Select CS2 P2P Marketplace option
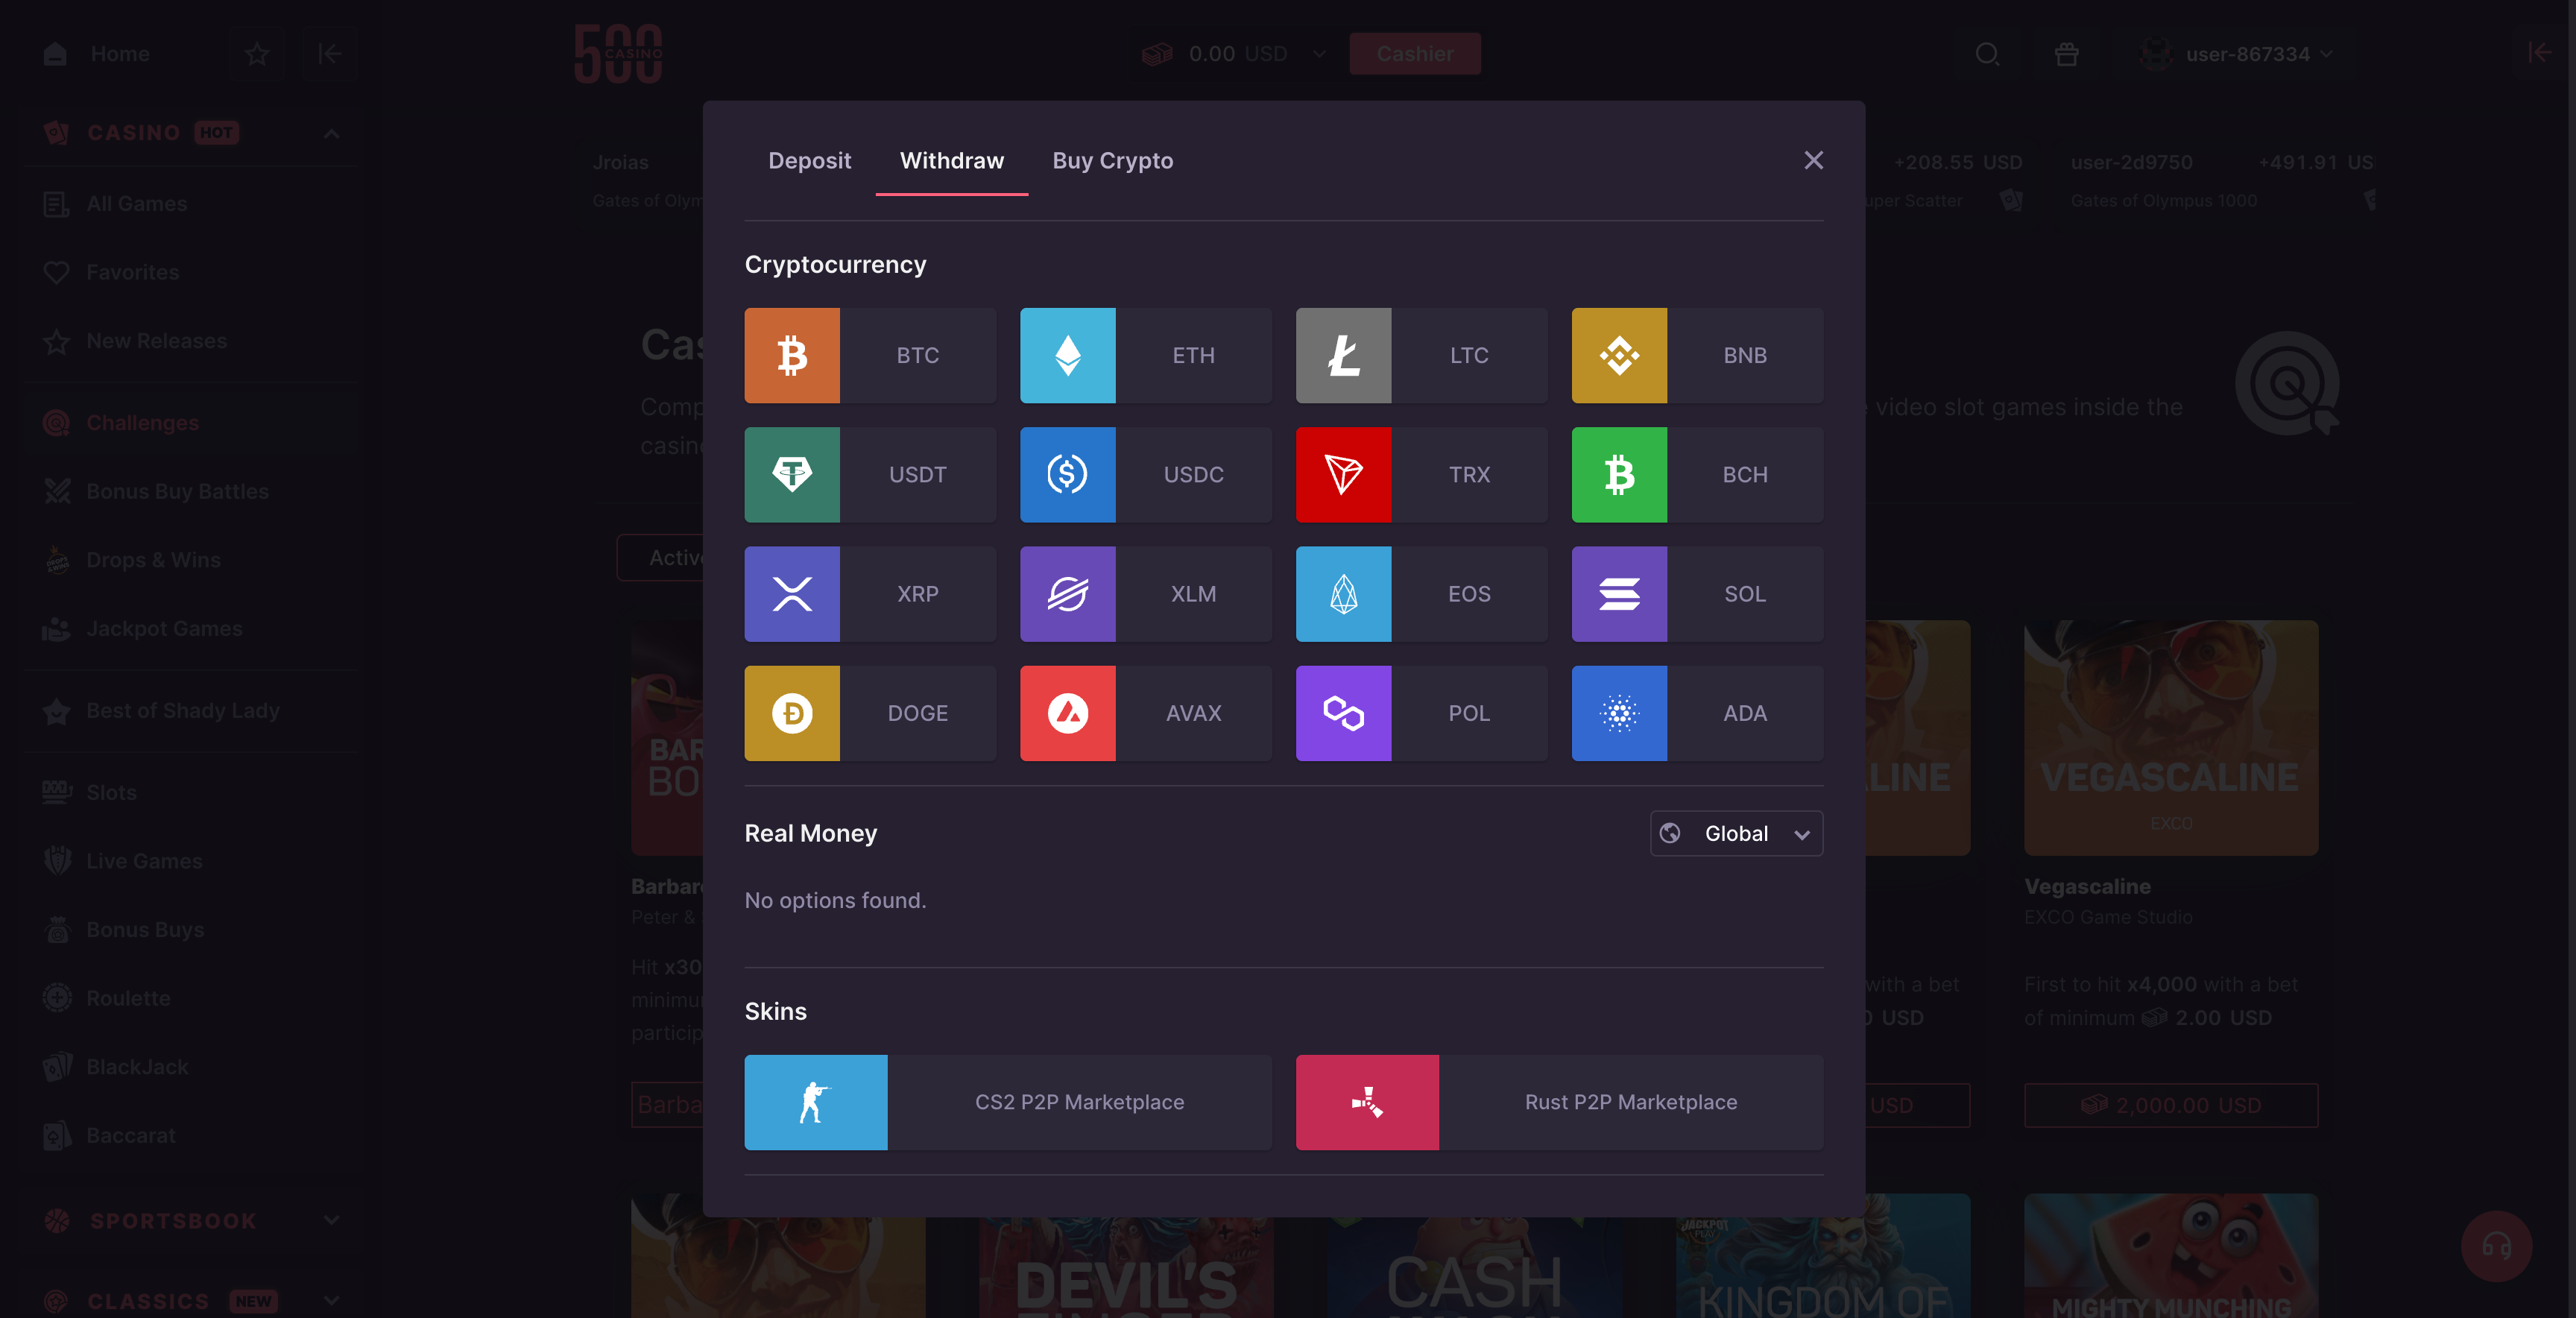Viewport: 2576px width, 1318px height. click(1008, 1102)
